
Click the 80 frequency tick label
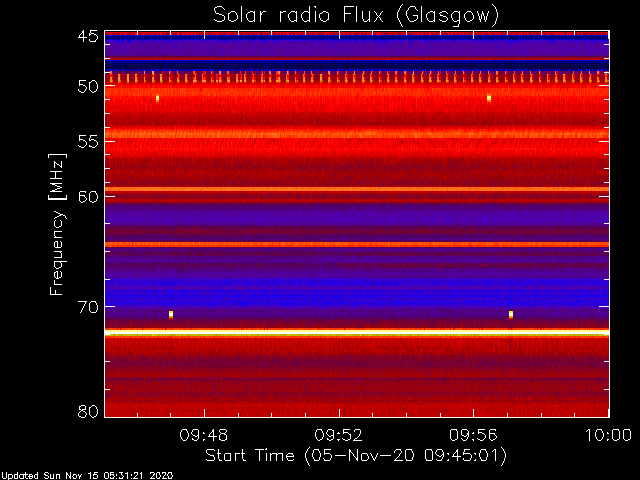(88, 411)
